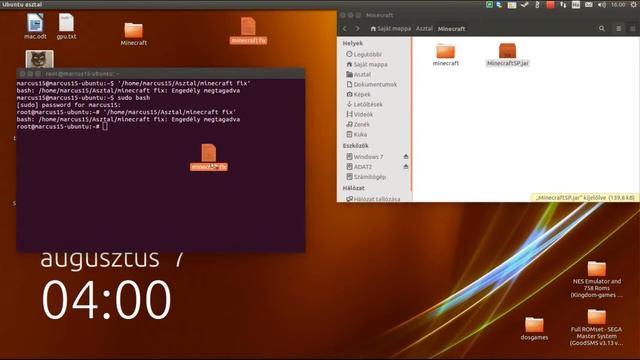Open Asztal in the sidebar
The width and height of the screenshot is (640, 360).
359,75
